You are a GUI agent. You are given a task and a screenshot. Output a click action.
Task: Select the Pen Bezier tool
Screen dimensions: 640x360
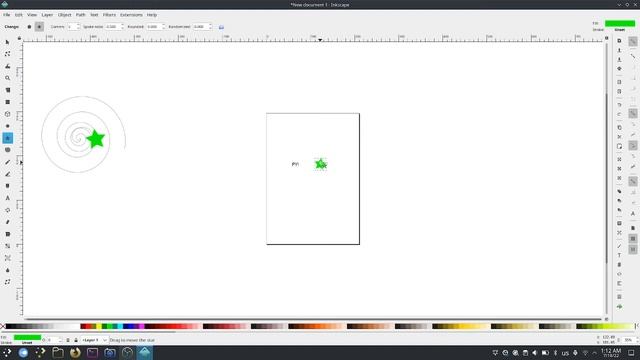tap(7, 174)
